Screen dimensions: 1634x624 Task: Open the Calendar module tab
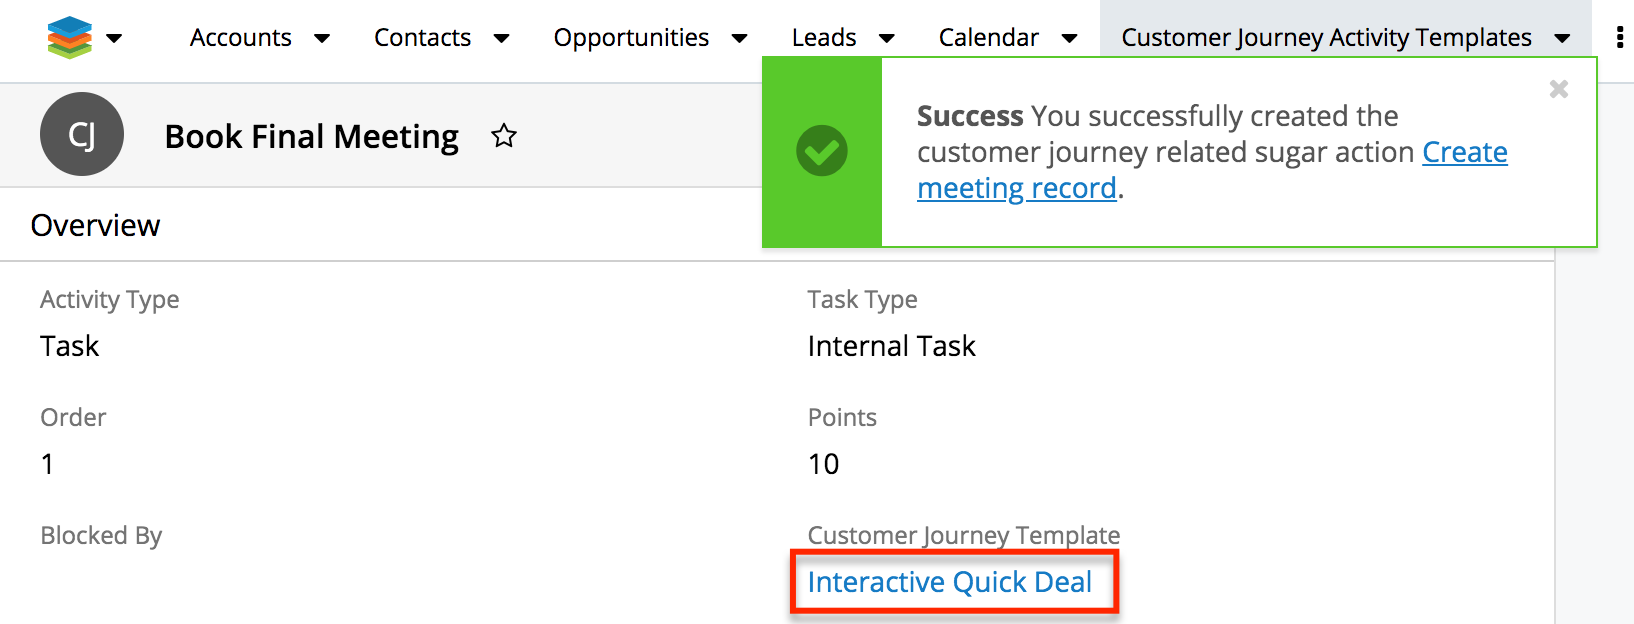point(988,38)
